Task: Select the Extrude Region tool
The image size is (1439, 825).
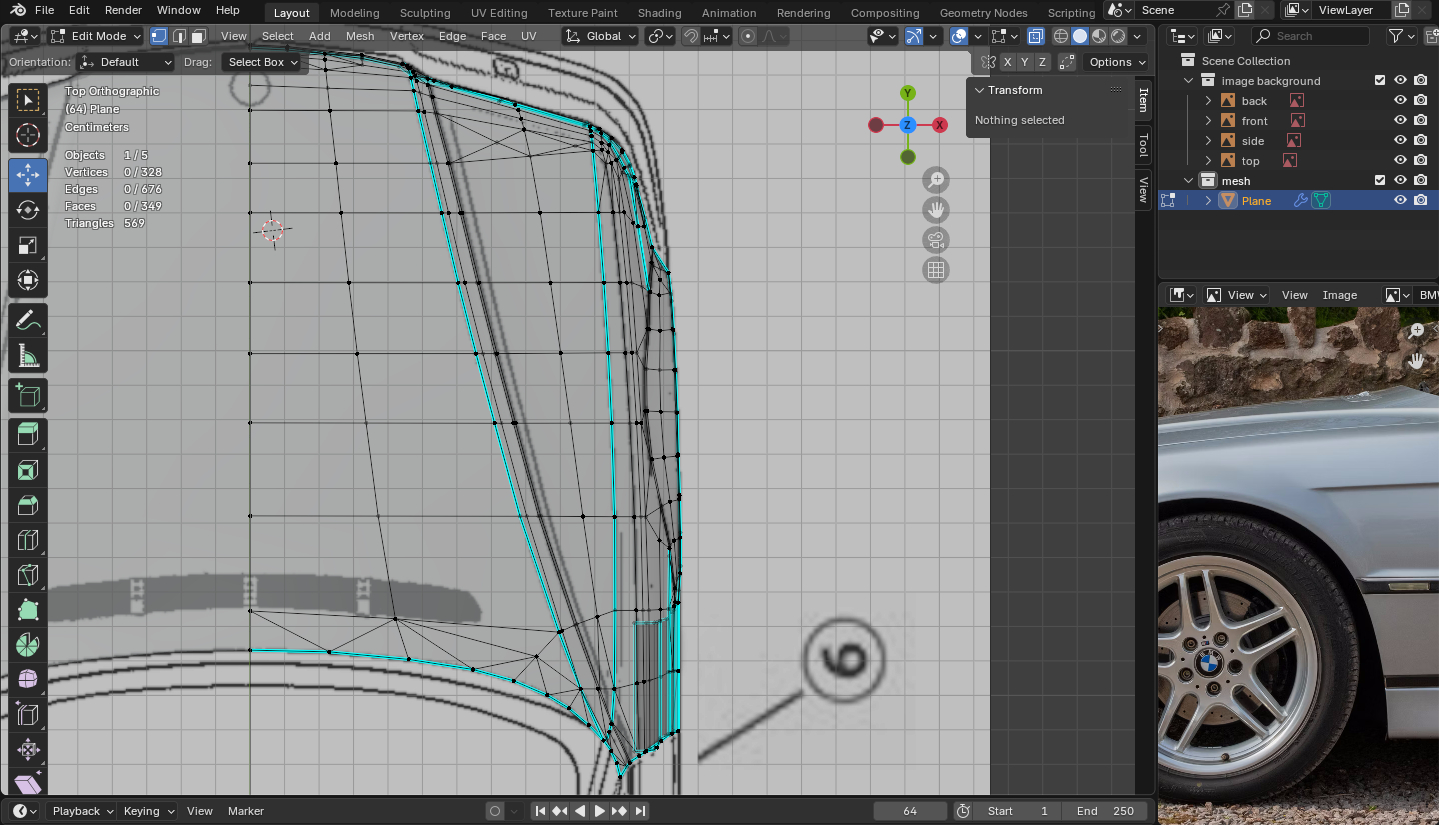Action: point(28,434)
